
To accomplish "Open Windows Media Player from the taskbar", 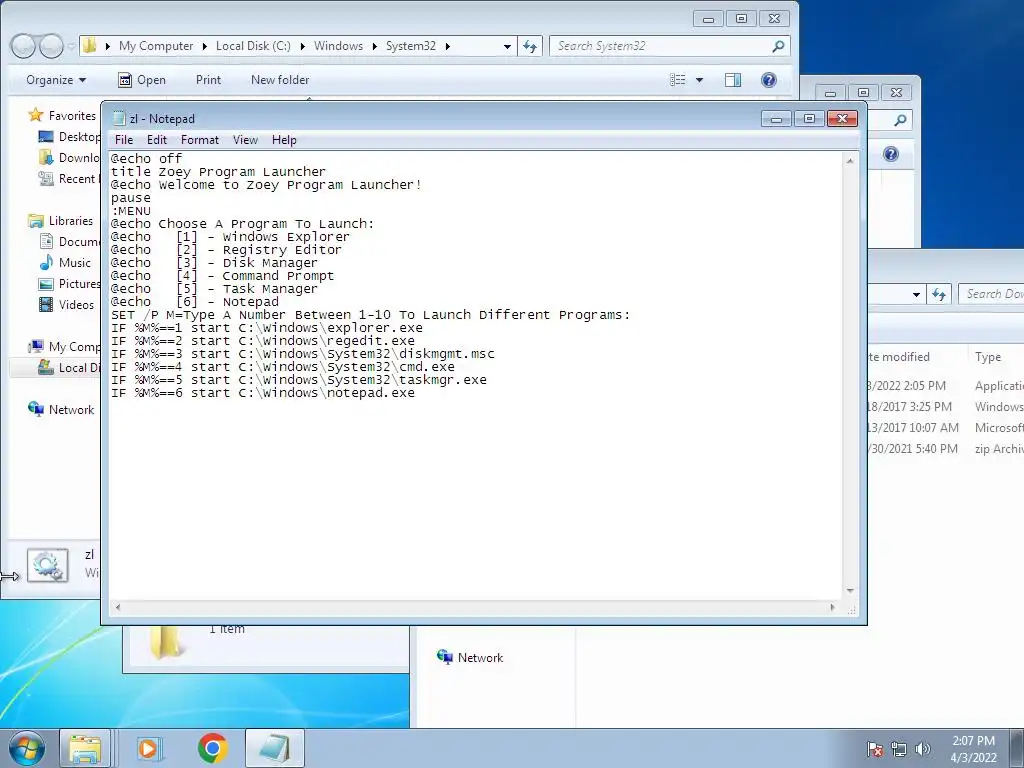I will (148, 748).
